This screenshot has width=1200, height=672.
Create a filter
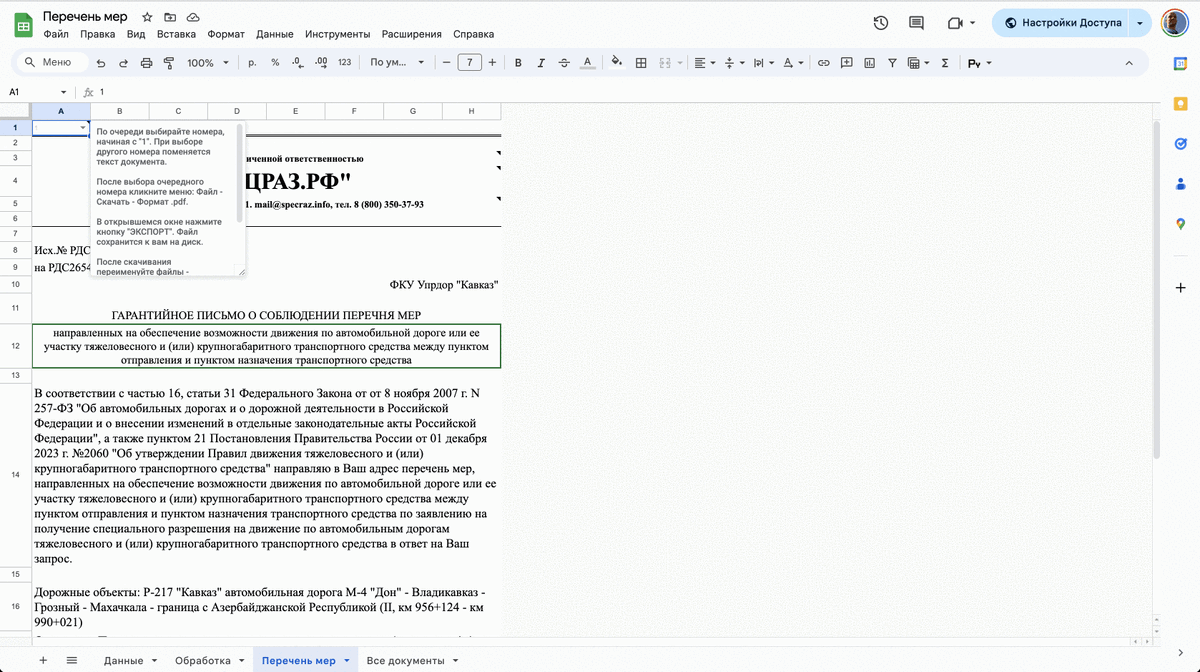(891, 63)
